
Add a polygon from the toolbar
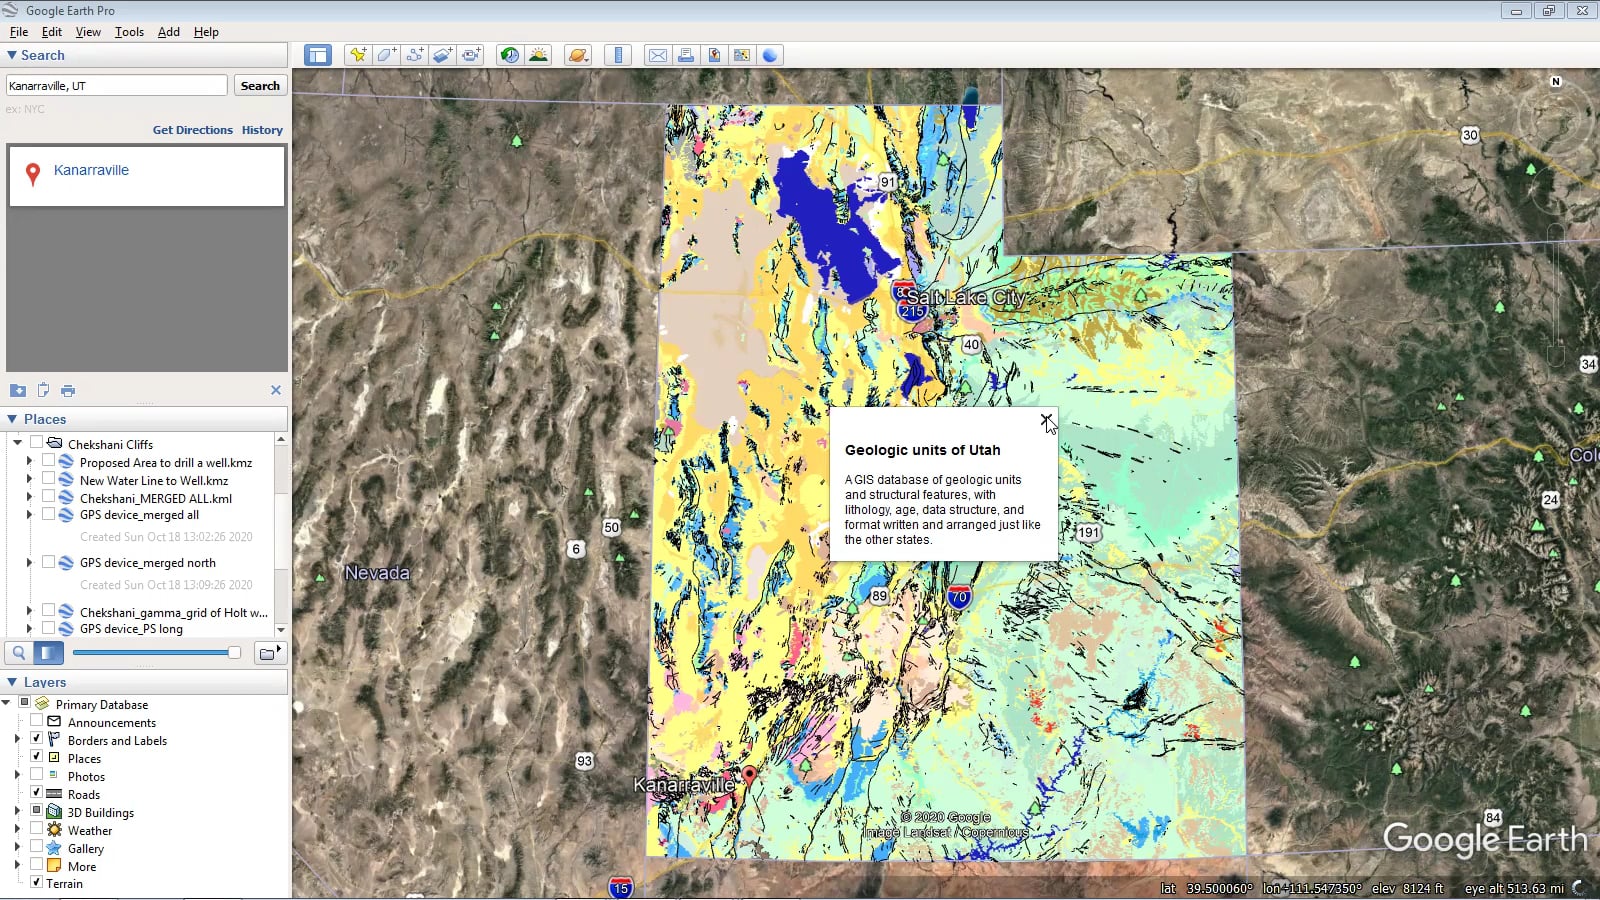click(x=386, y=55)
